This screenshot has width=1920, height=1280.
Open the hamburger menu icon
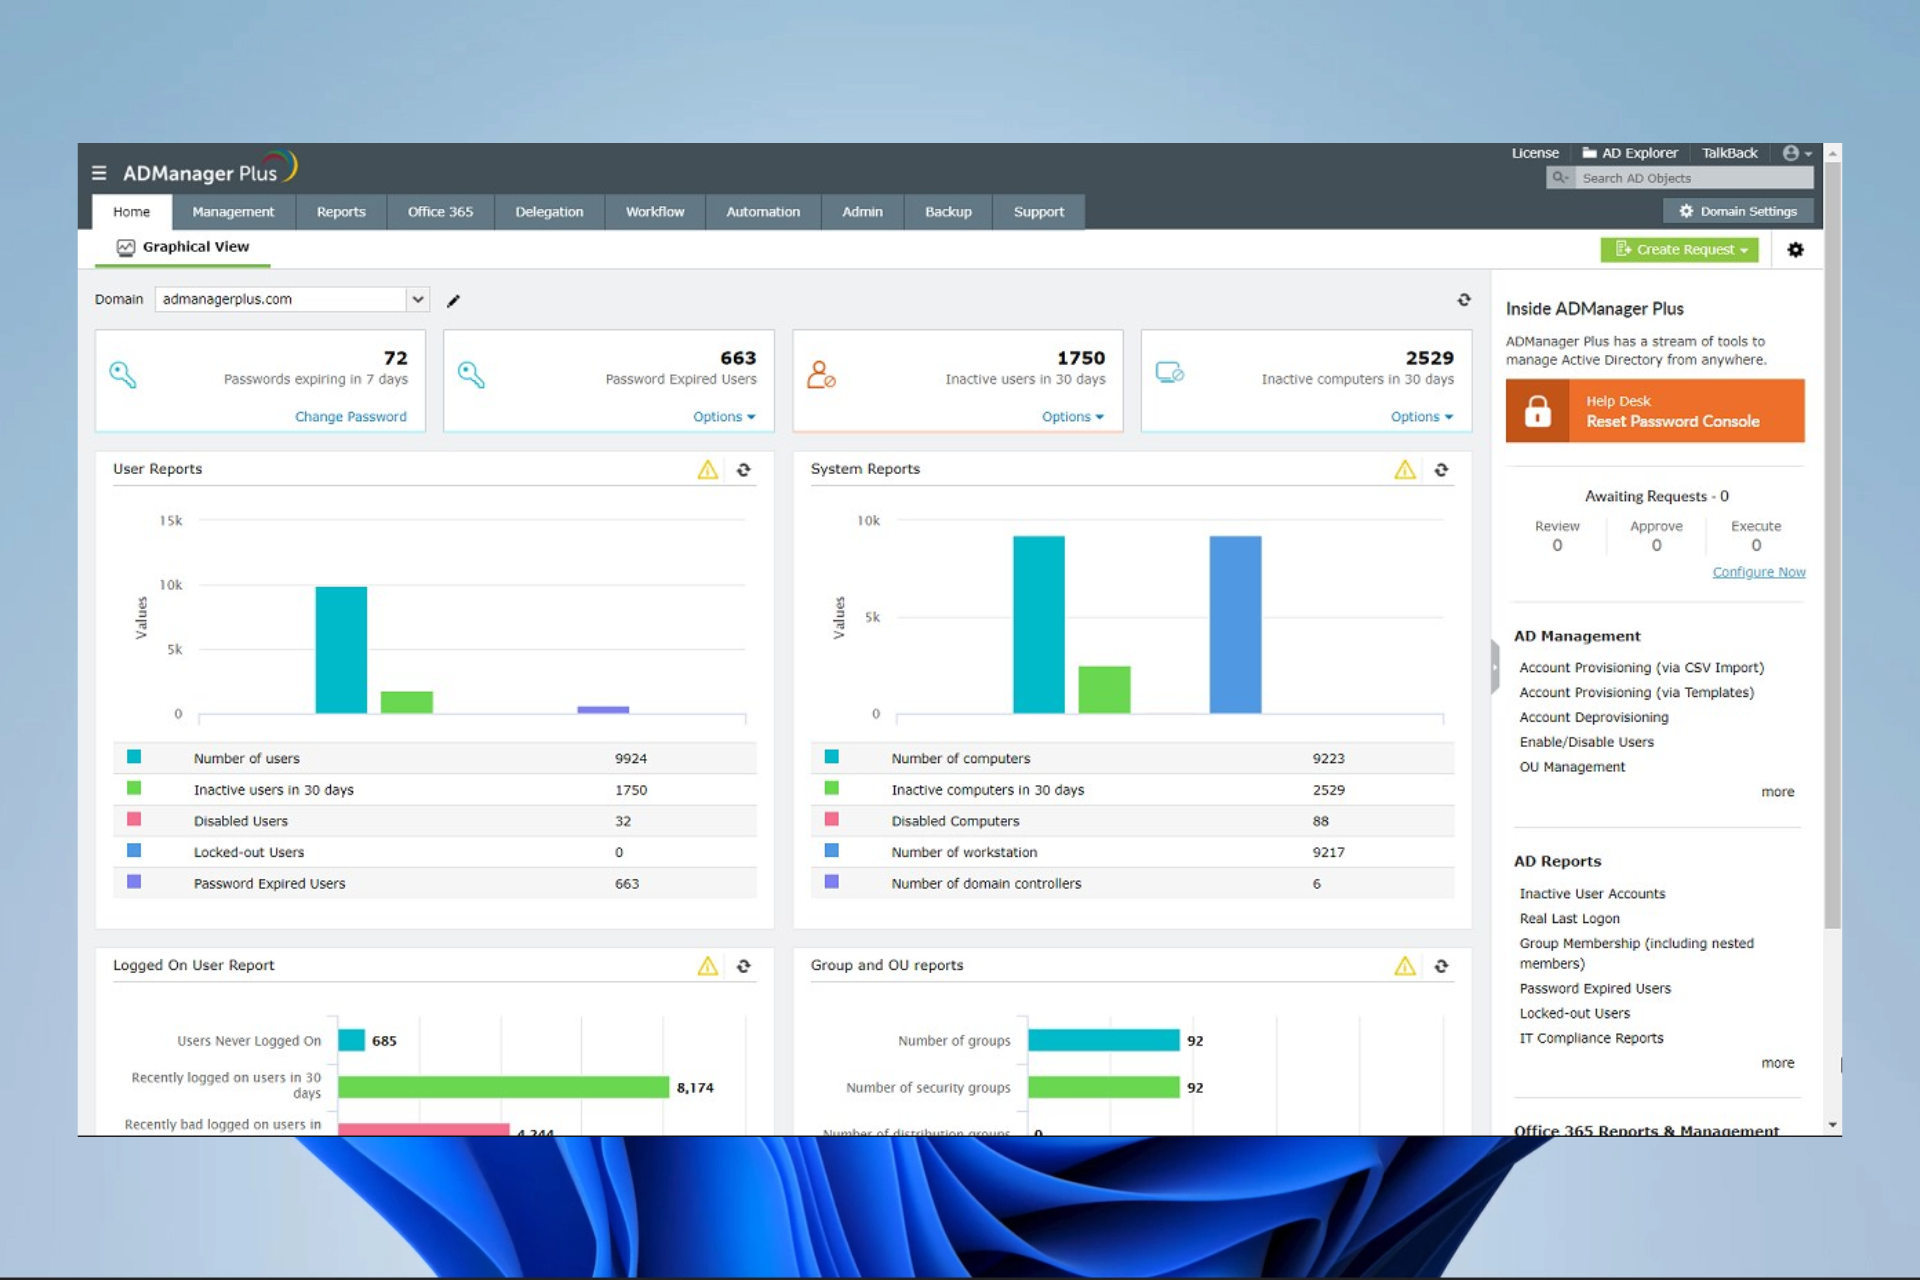(x=99, y=173)
